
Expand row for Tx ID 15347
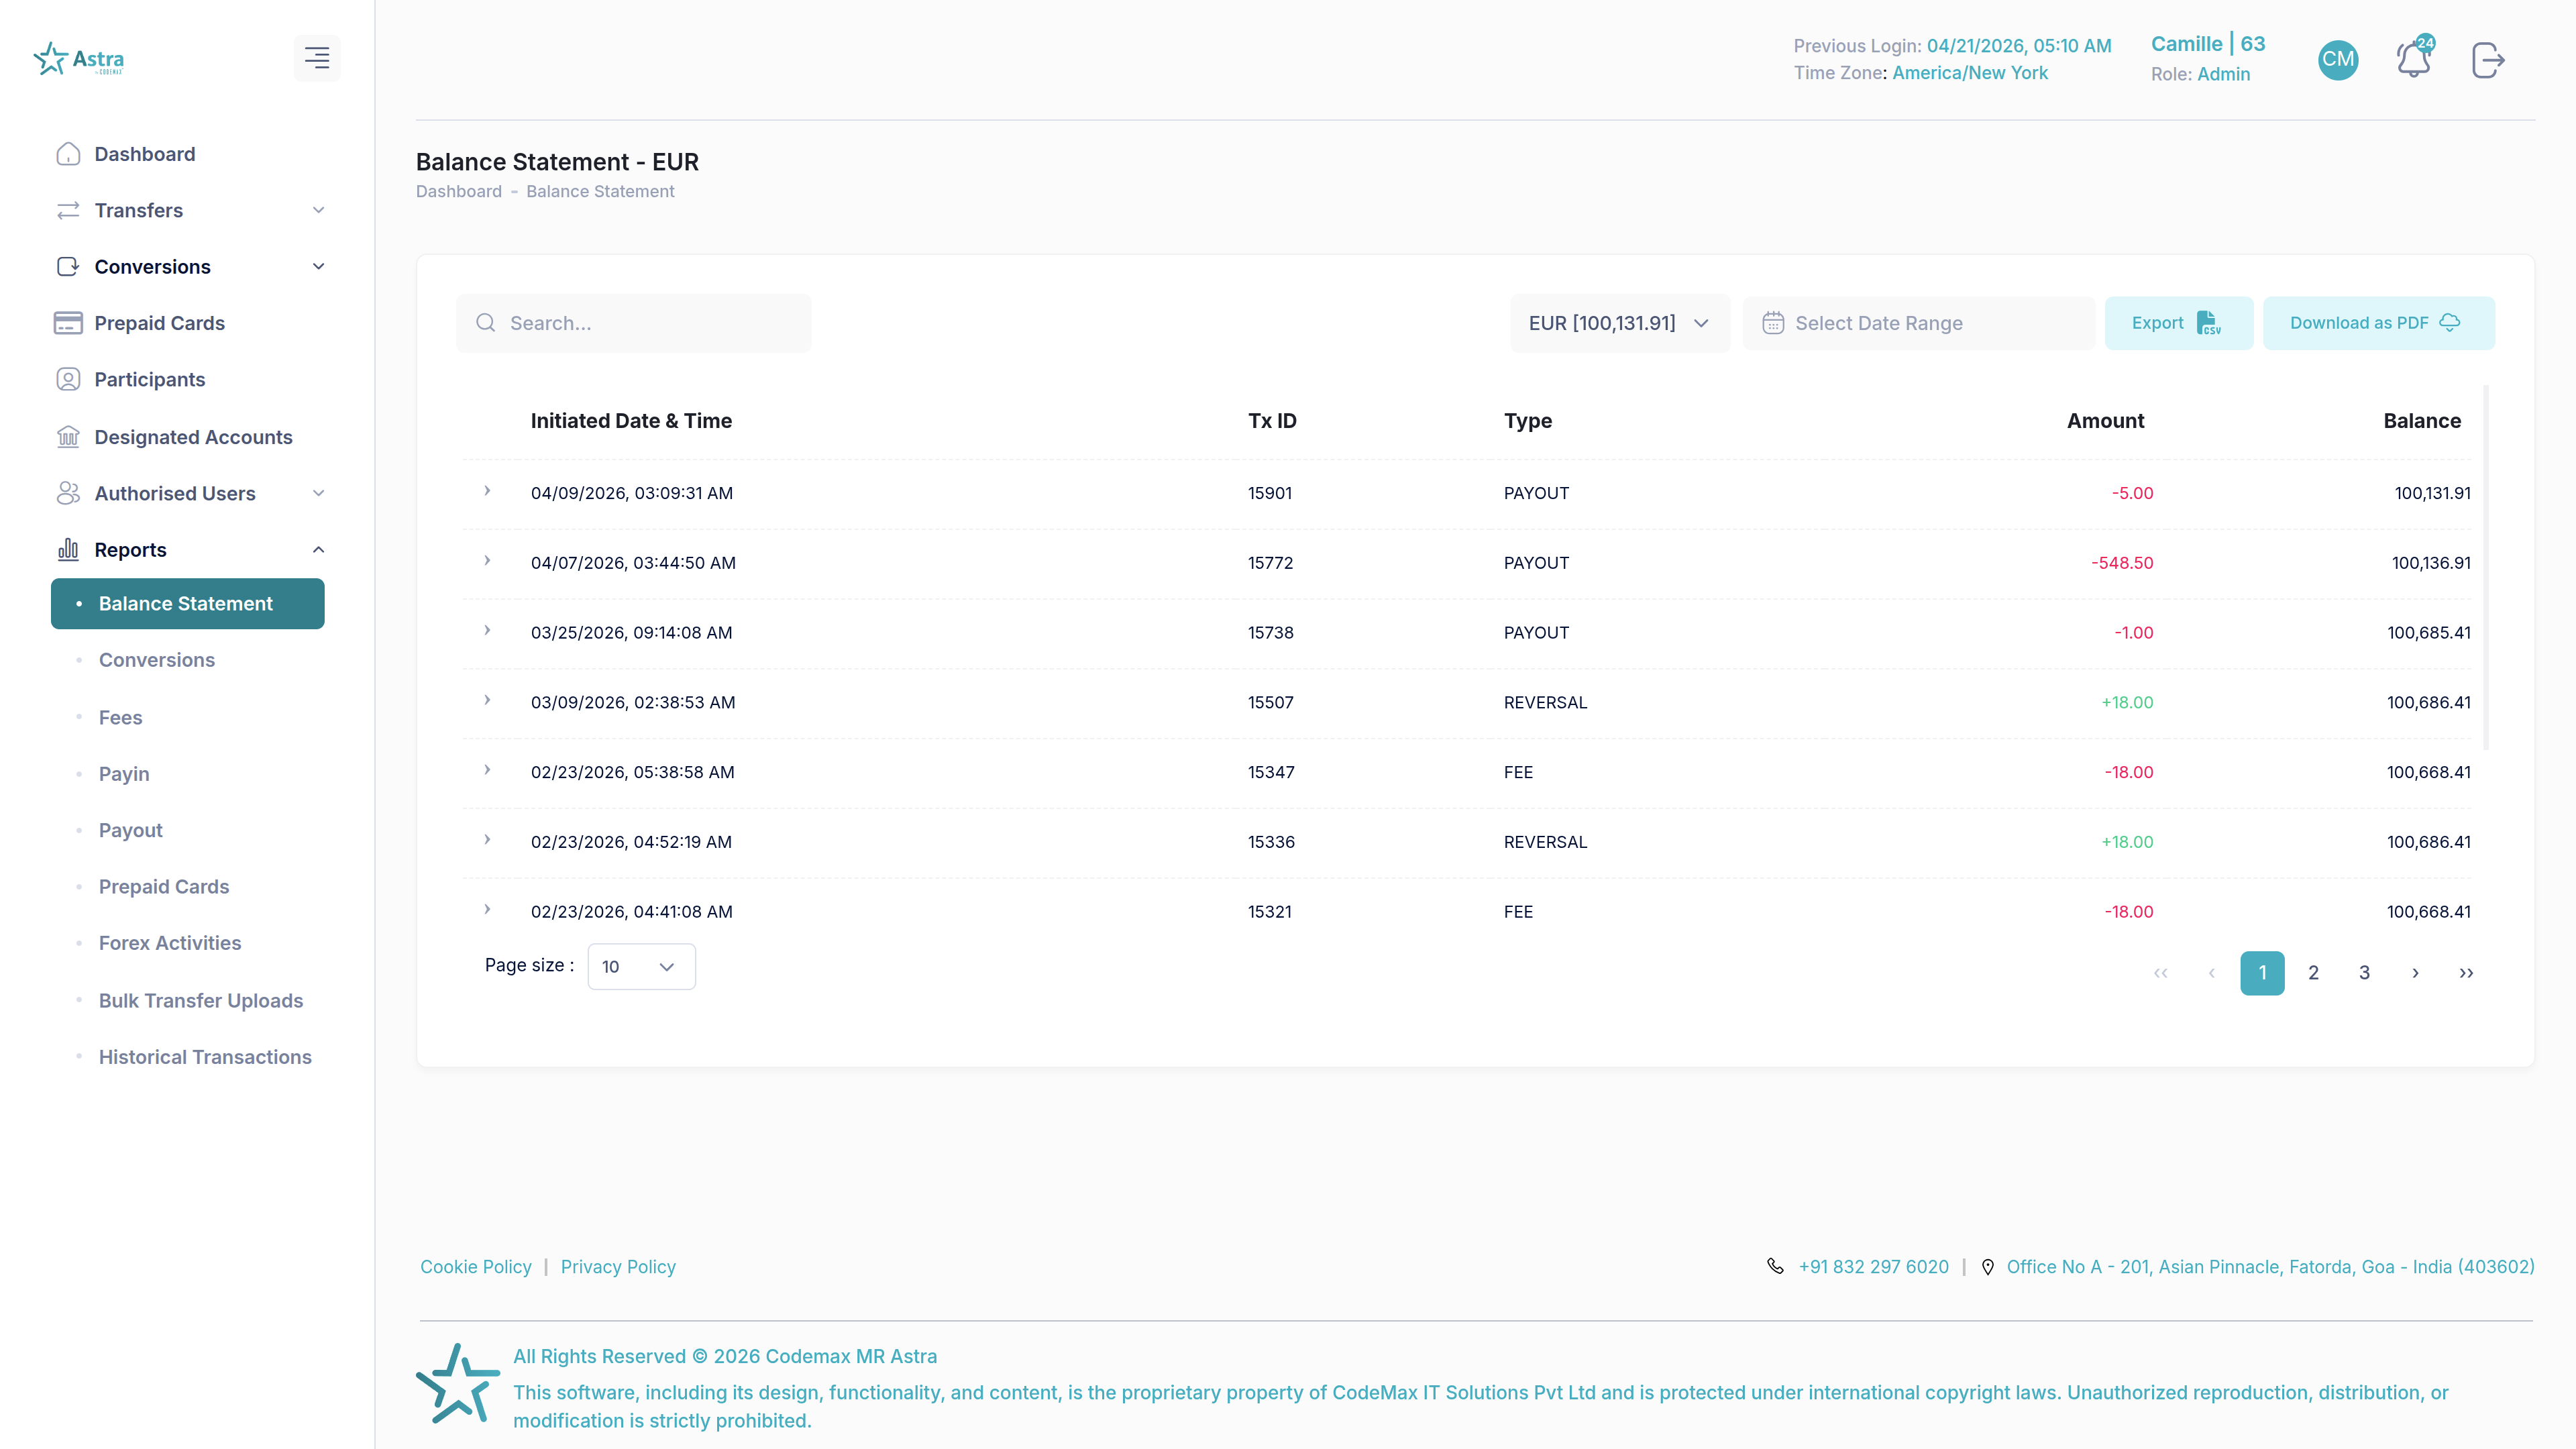point(487,770)
